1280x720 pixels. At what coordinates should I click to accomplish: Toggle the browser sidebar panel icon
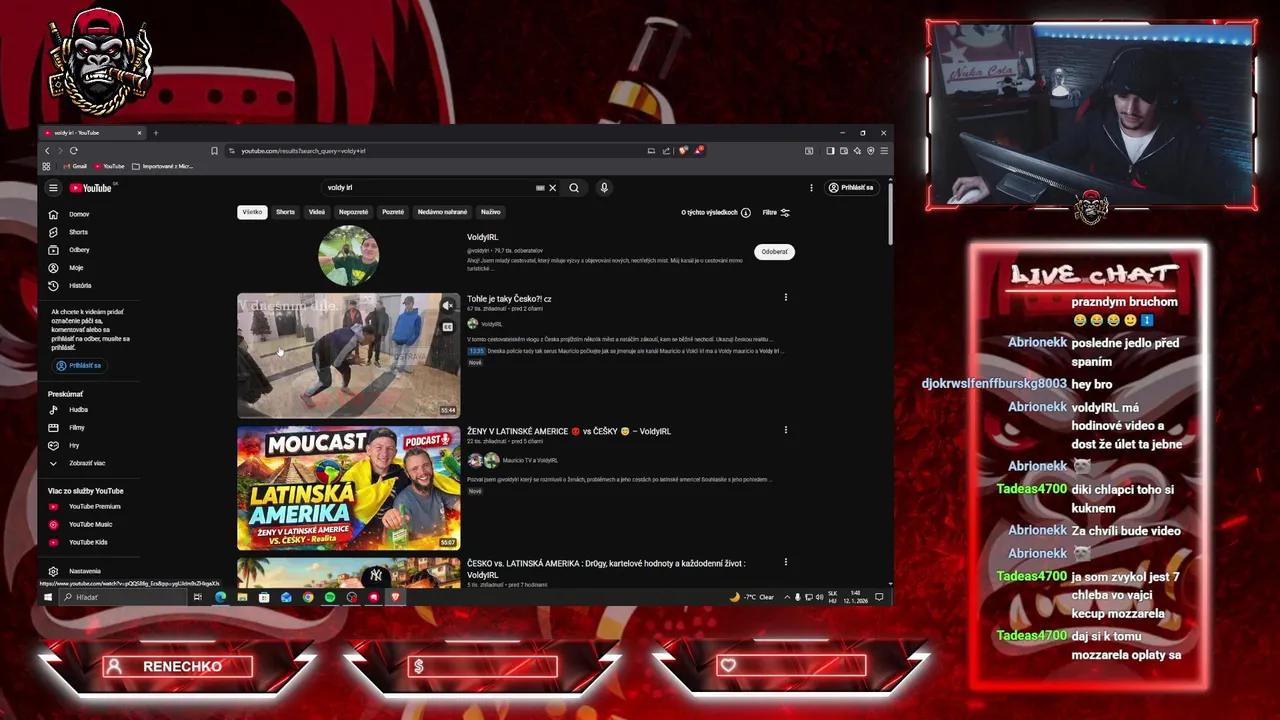pyautogui.click(x=830, y=151)
